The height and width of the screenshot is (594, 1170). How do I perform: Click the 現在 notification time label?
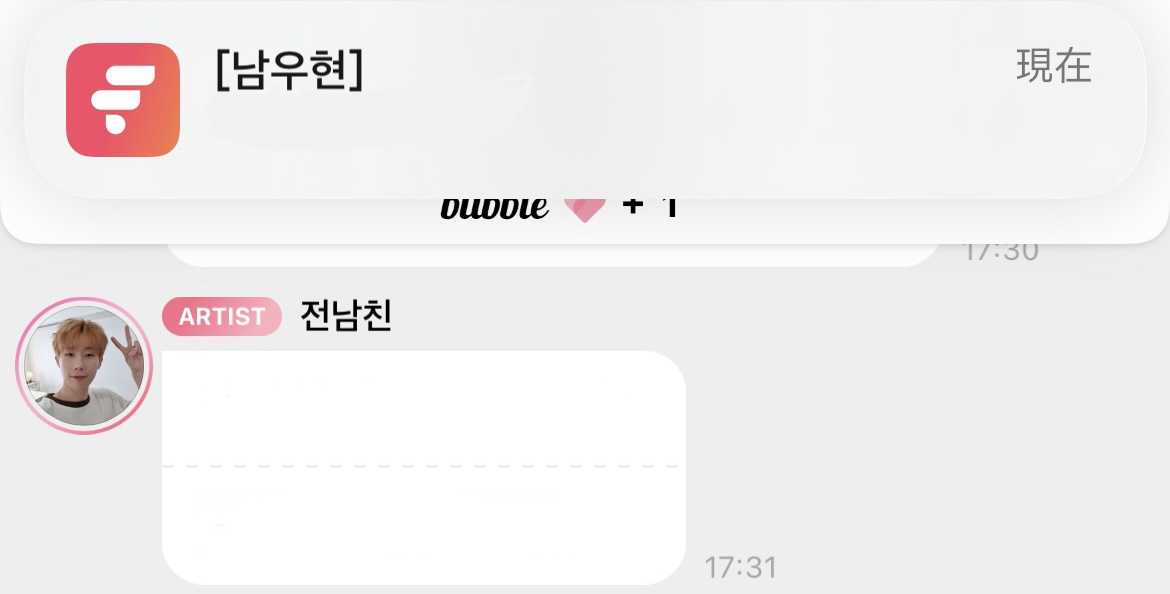click(1054, 66)
